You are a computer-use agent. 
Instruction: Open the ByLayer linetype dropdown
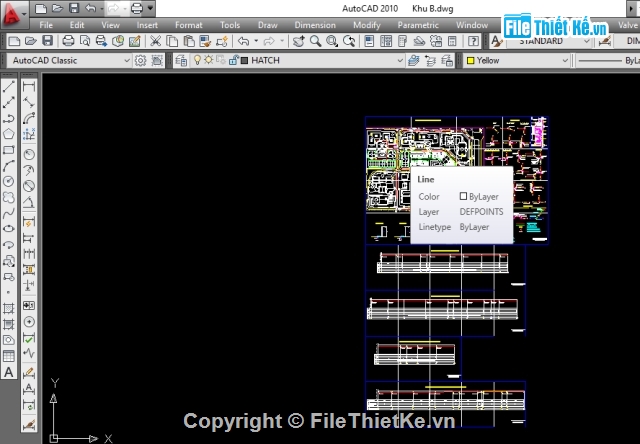click(608, 60)
